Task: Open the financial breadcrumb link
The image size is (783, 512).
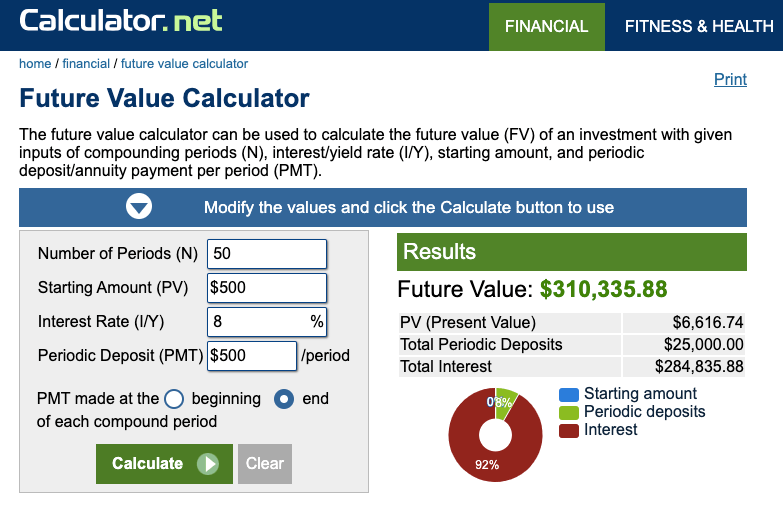Action: [x=86, y=63]
